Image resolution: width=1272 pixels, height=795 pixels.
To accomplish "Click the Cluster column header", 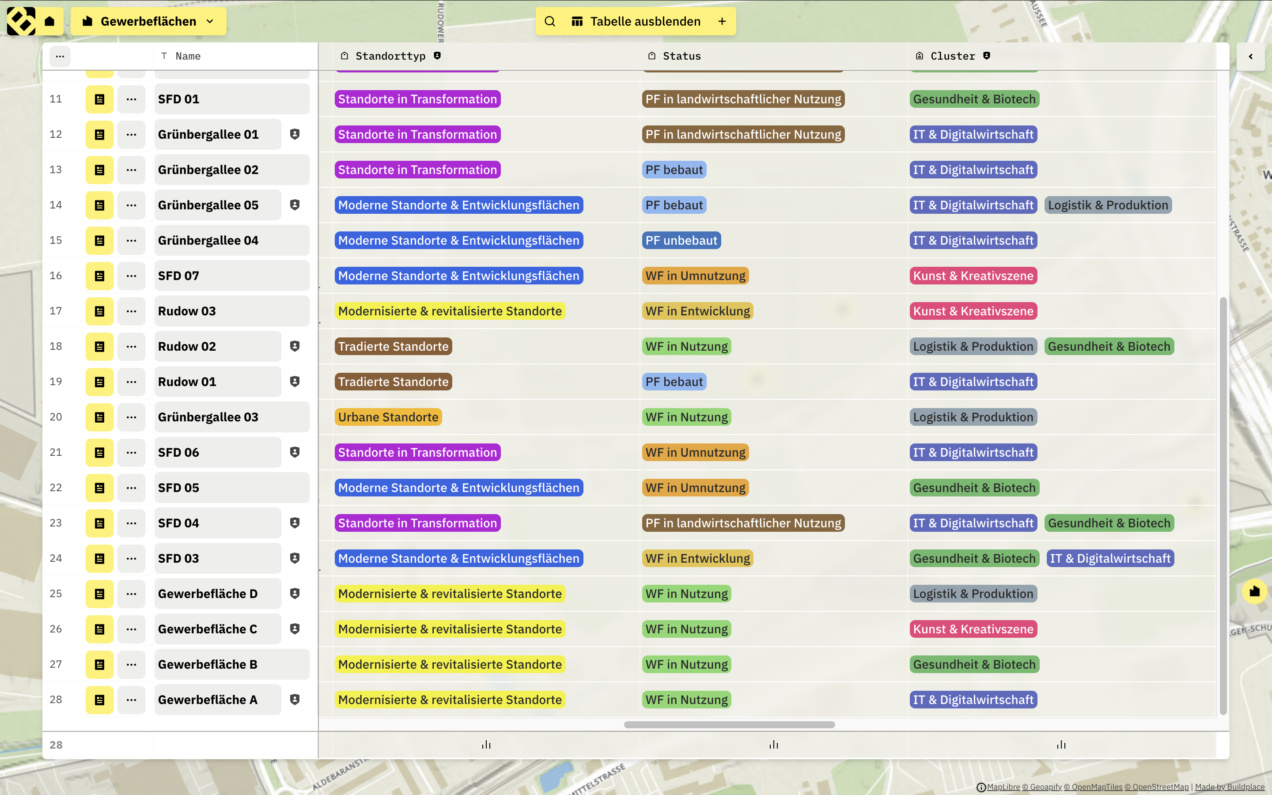I will [x=952, y=56].
